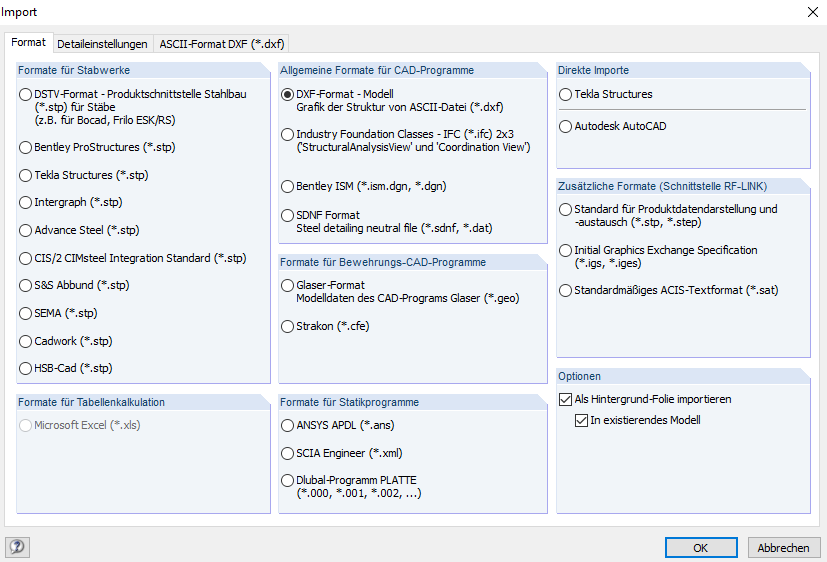Select DSTV-Format Produktschnittstelle Stahlbau option
The height and width of the screenshot is (562, 827).
pos(26,94)
